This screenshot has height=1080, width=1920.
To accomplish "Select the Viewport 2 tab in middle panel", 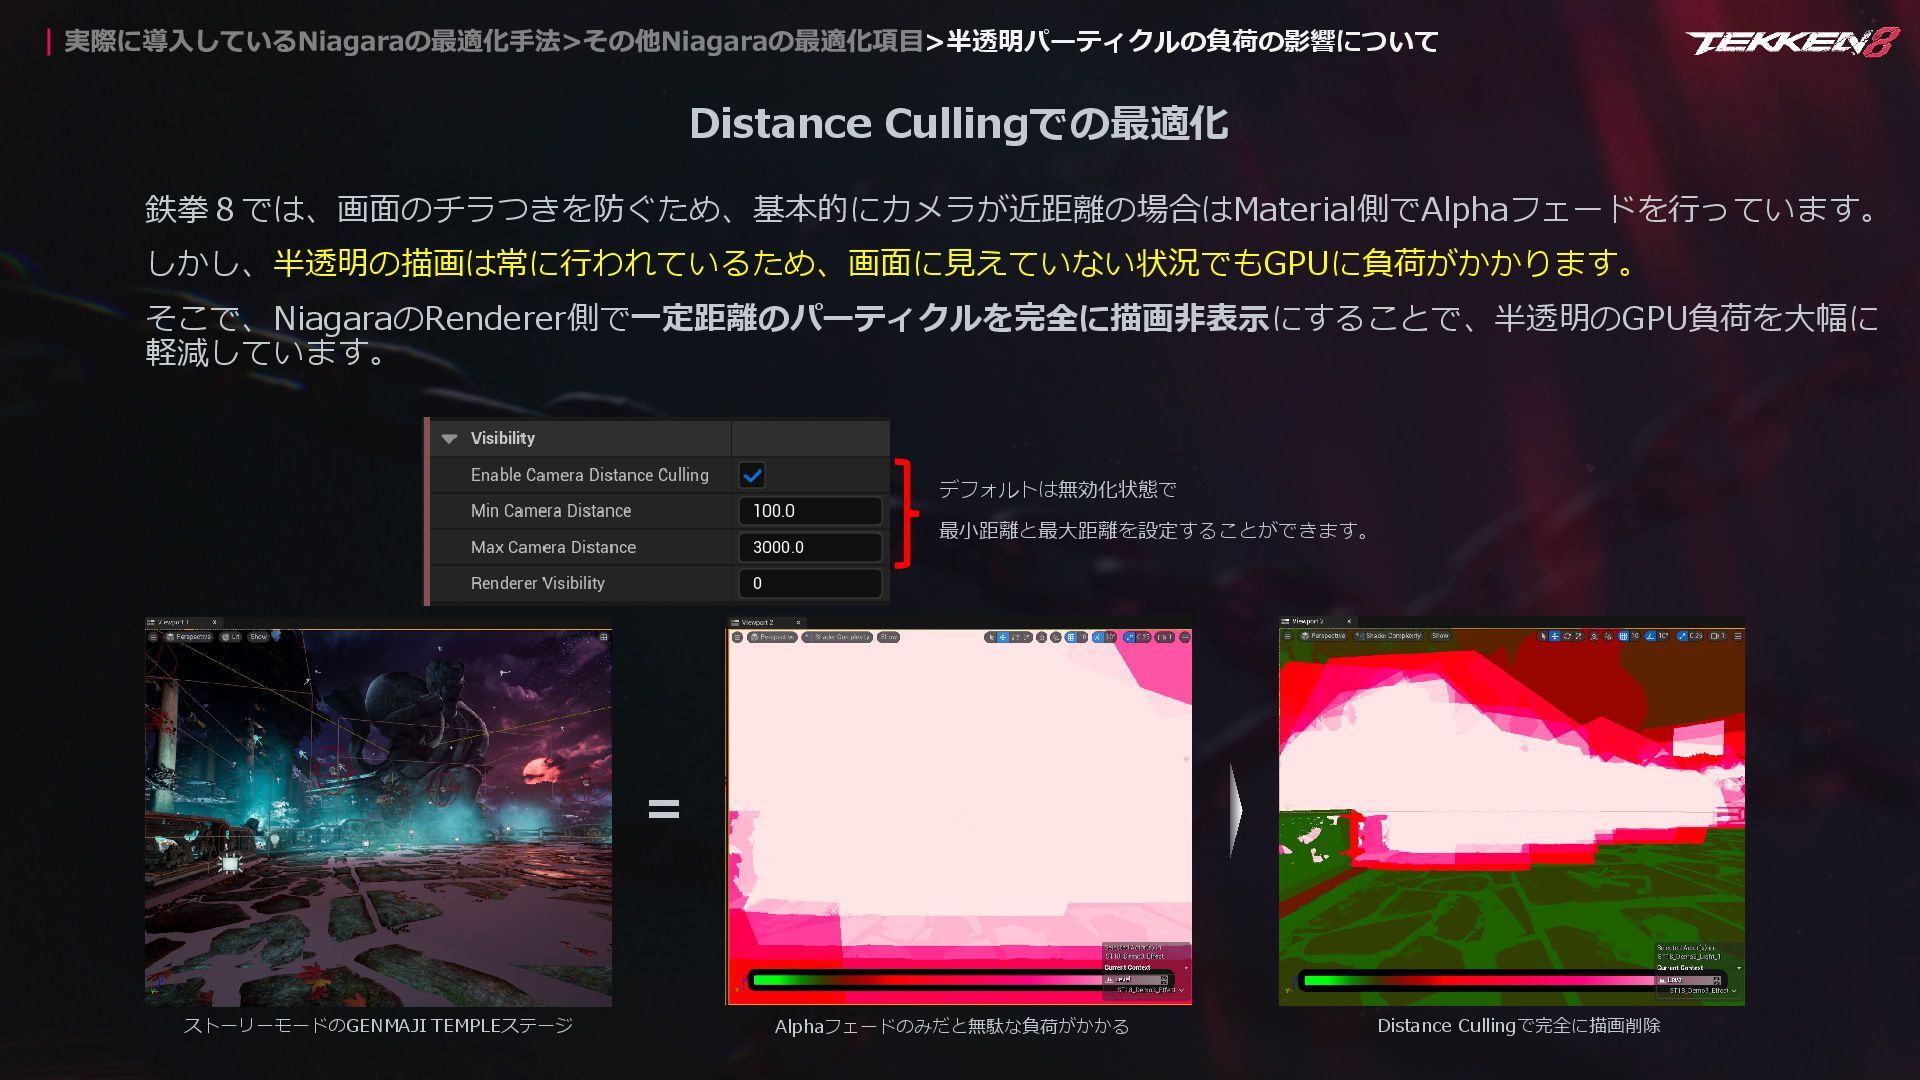I will pyautogui.click(x=757, y=622).
